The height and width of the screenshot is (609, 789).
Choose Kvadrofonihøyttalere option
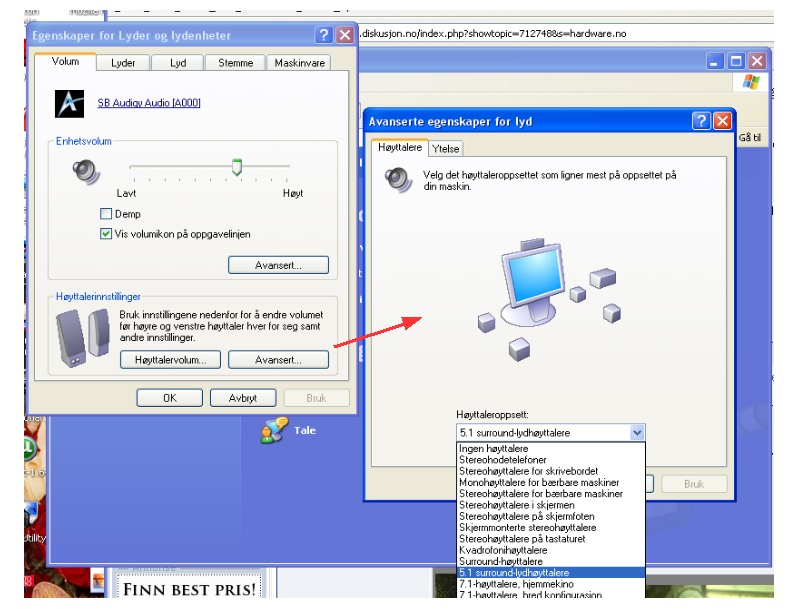pyautogui.click(x=551, y=550)
